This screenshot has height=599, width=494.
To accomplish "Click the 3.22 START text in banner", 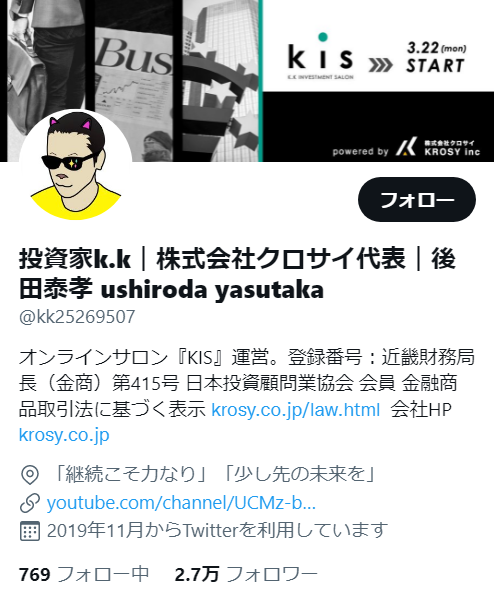I will (436, 57).
